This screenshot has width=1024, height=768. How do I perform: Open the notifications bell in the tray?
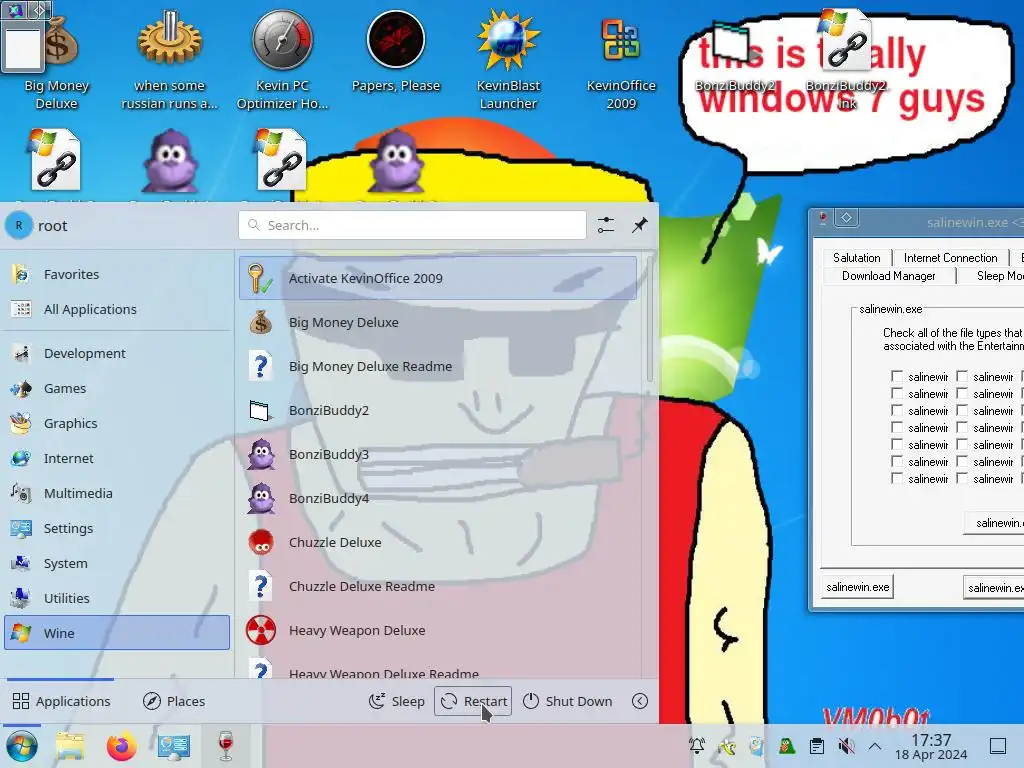tap(697, 746)
